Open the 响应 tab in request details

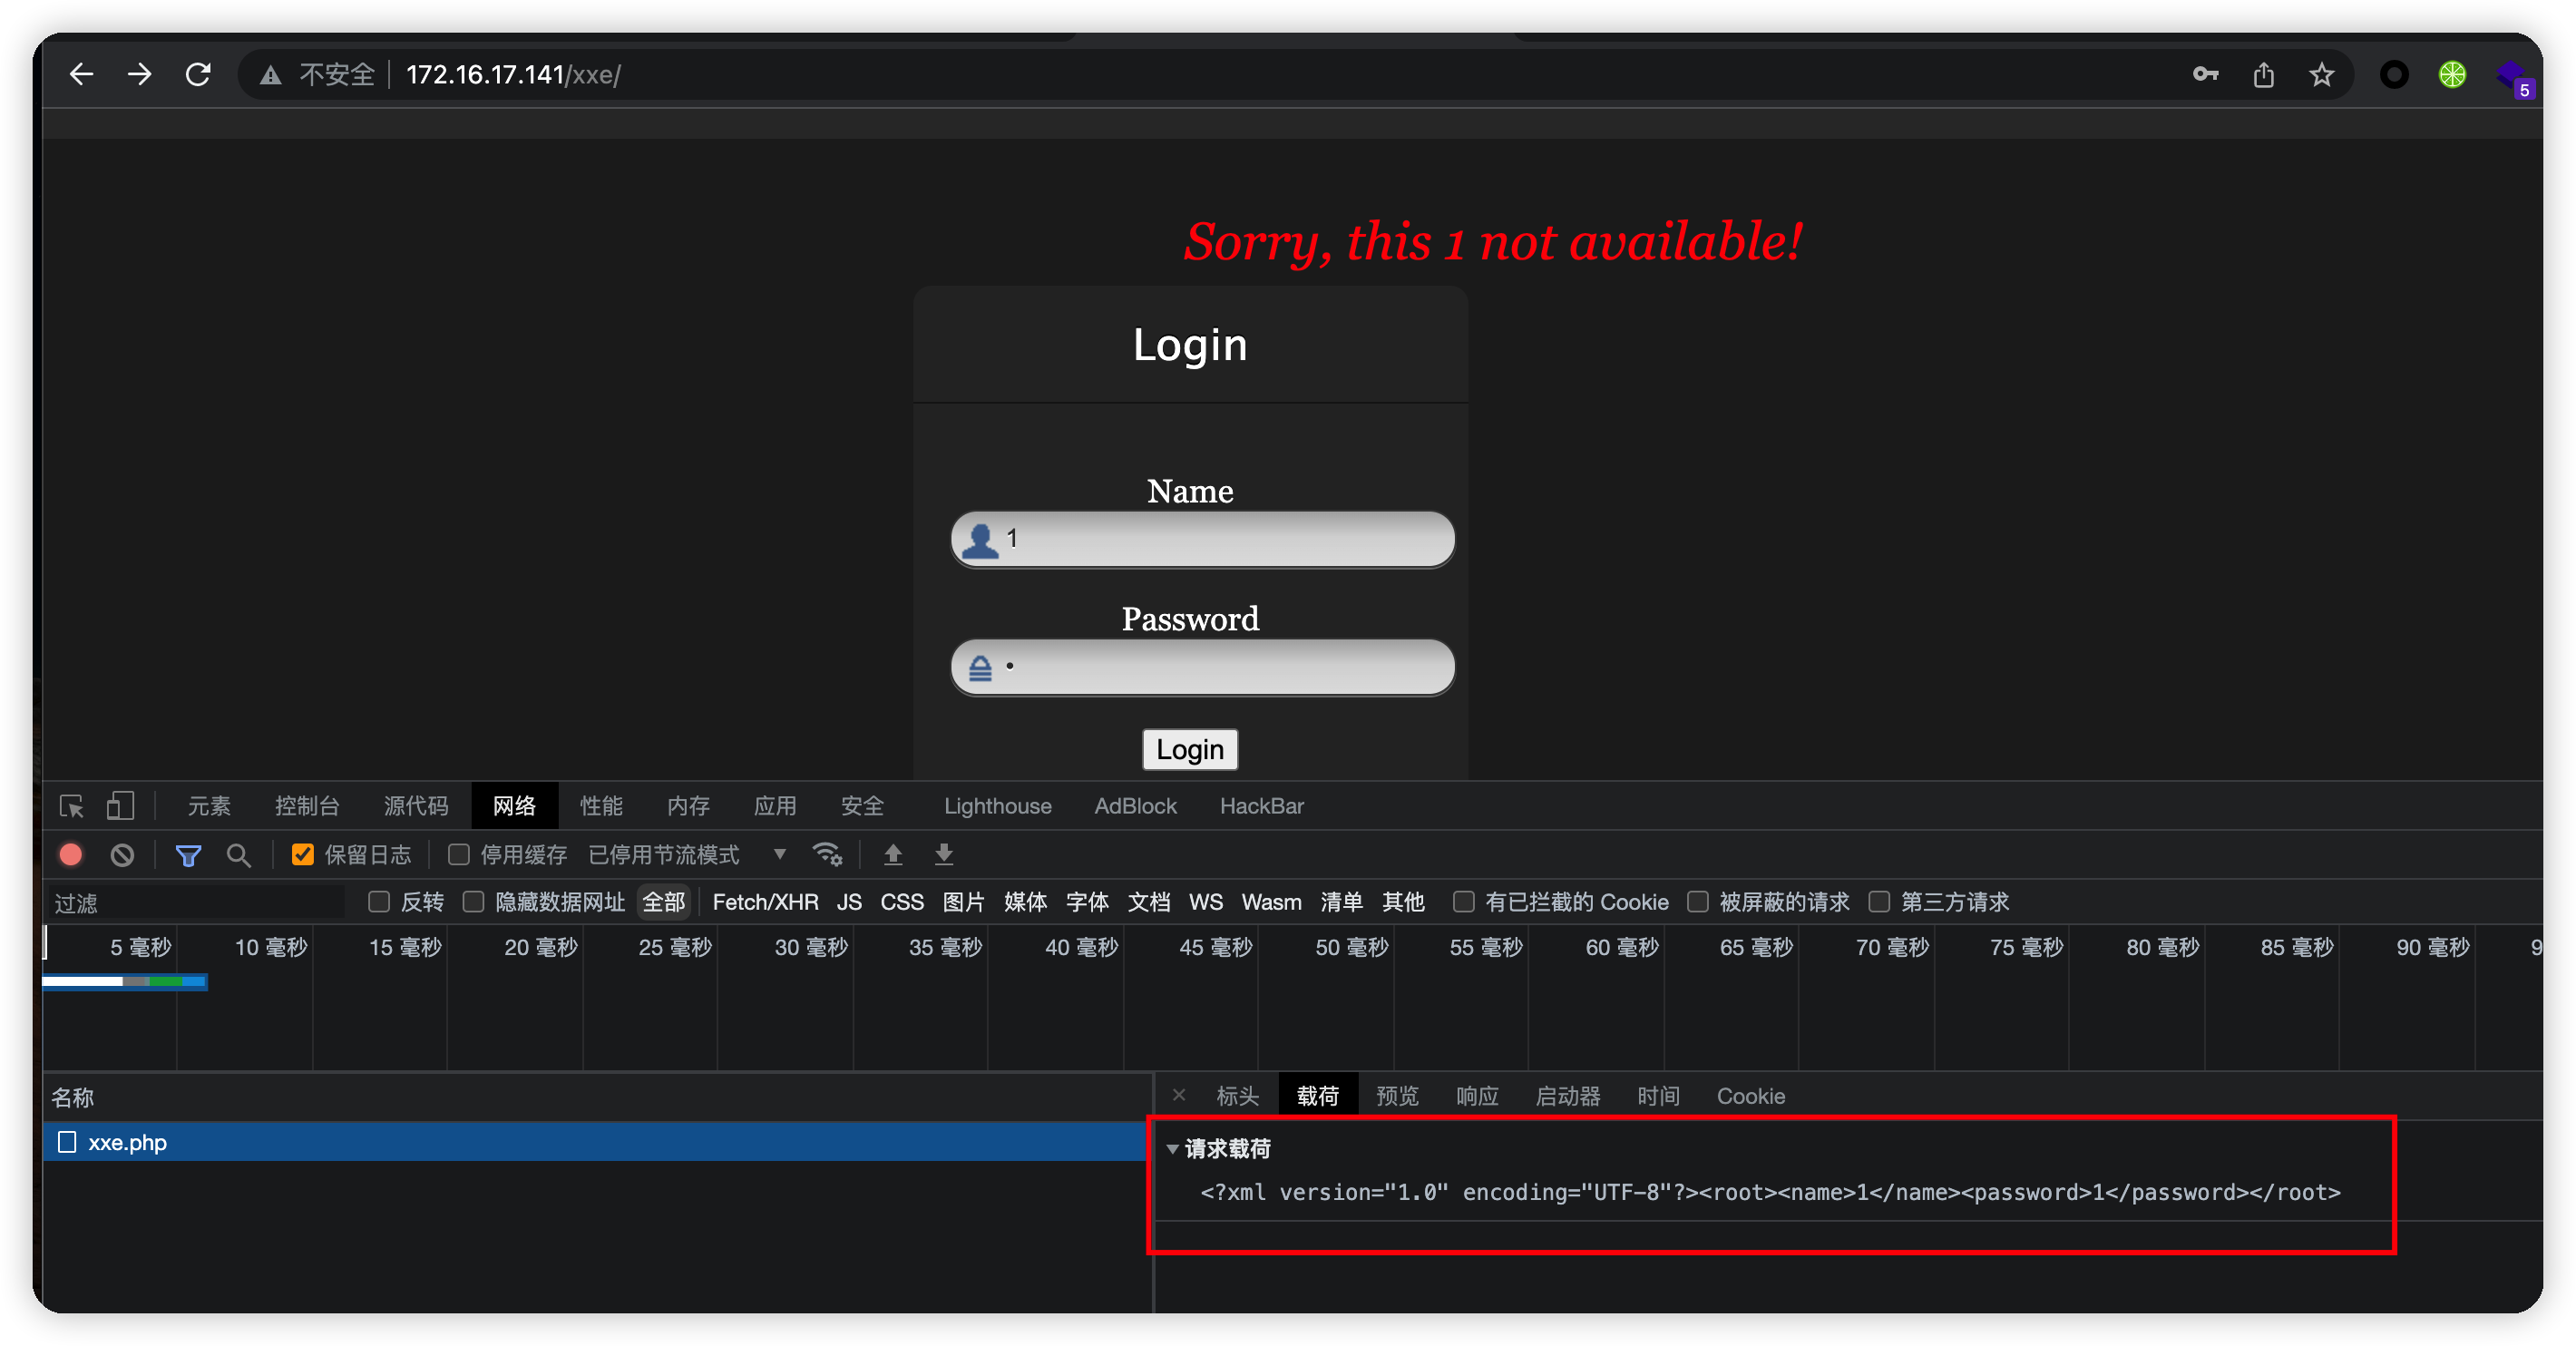(1476, 1096)
